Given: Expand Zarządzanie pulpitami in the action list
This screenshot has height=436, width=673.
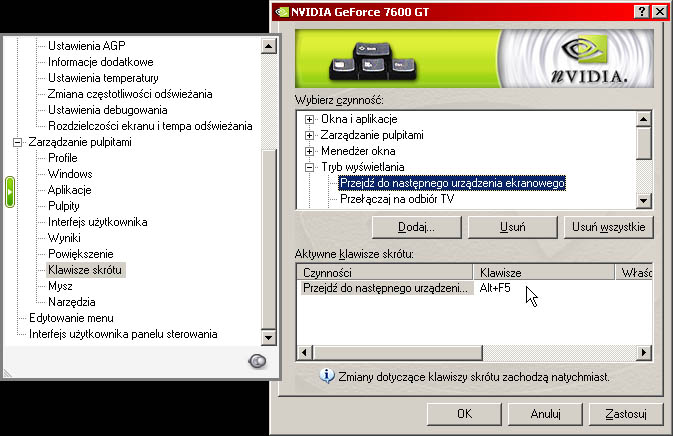Looking at the screenshot, I should [x=309, y=135].
